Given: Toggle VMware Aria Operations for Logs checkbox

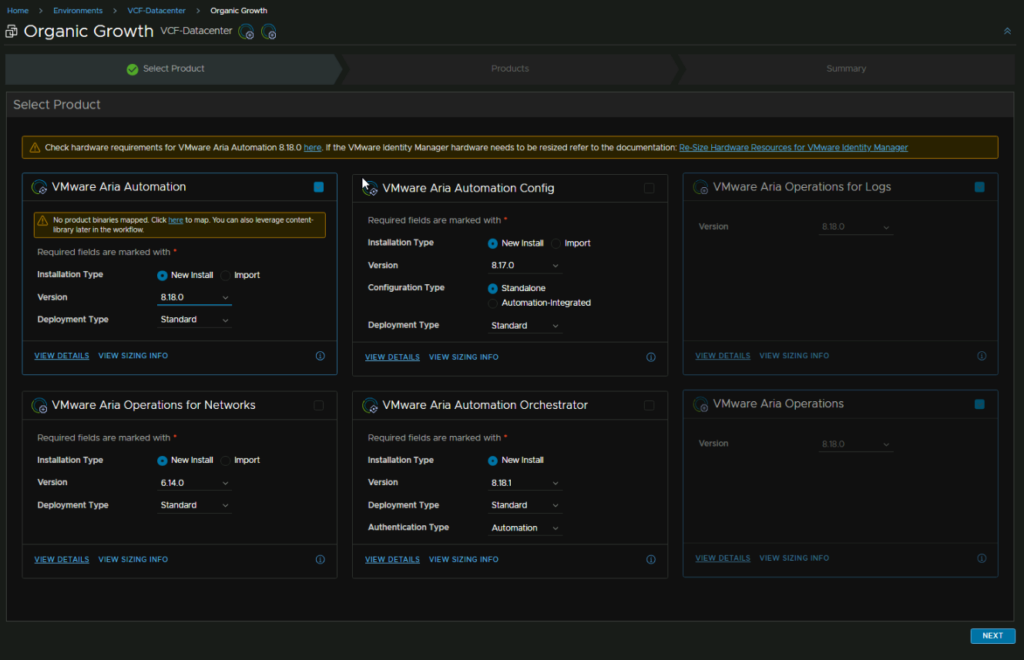Looking at the screenshot, I should 980,187.
